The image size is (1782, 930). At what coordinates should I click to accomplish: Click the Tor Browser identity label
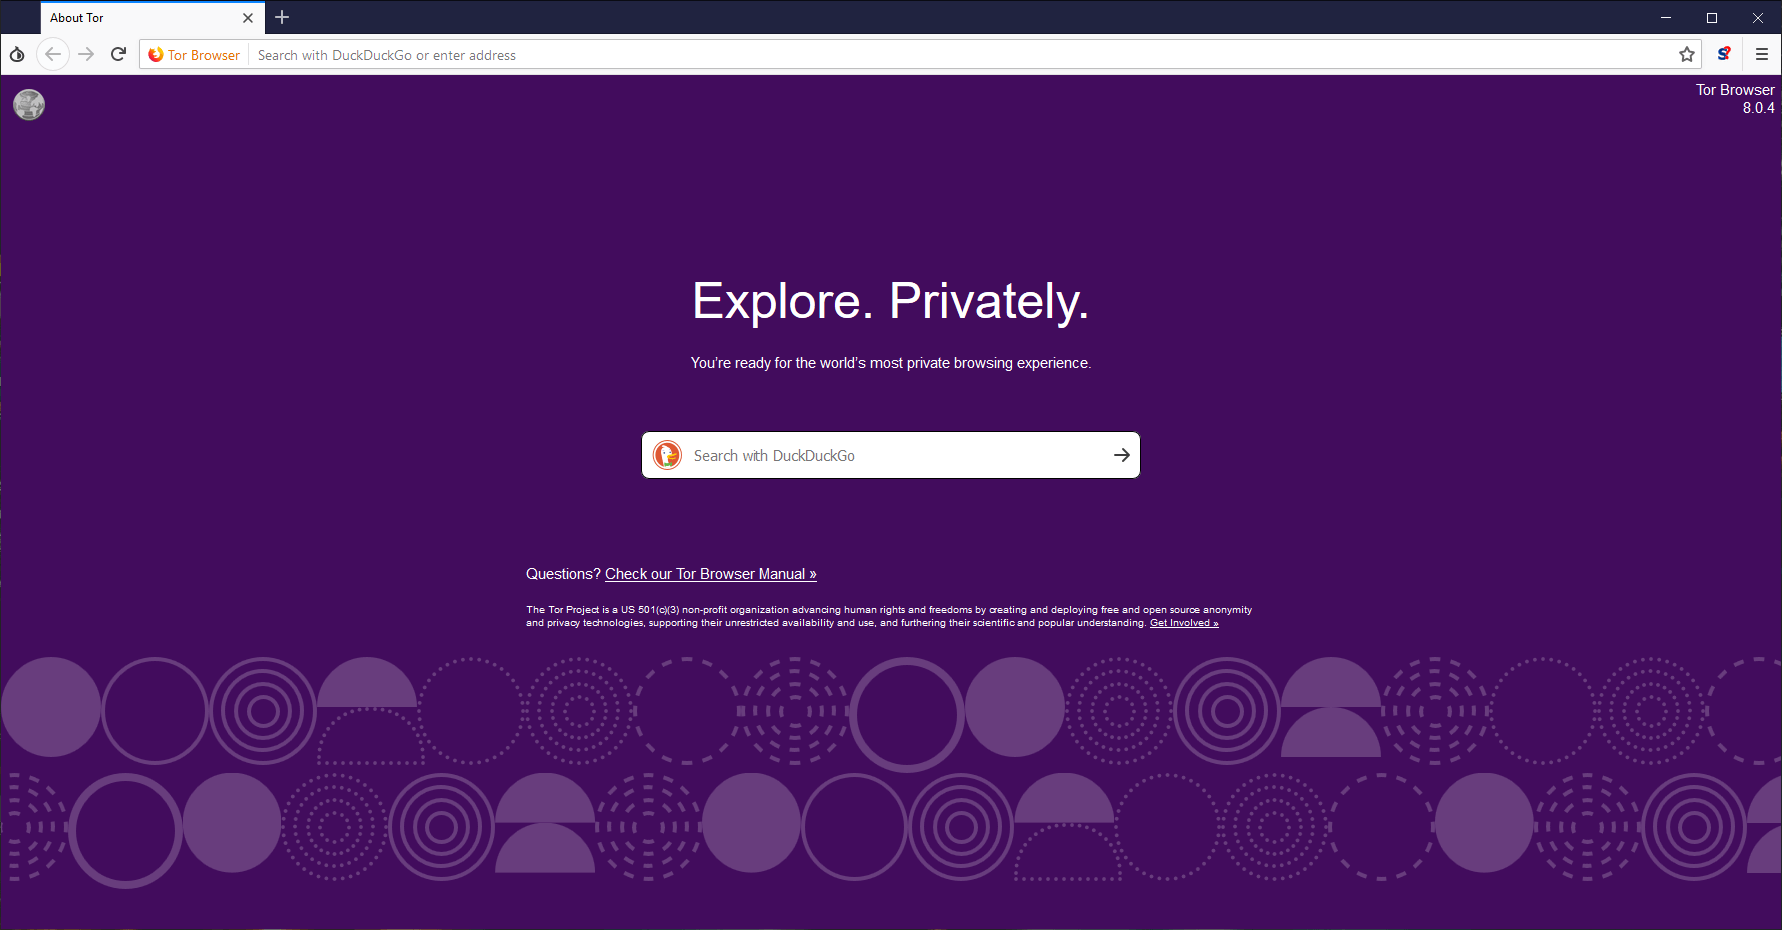coord(194,55)
